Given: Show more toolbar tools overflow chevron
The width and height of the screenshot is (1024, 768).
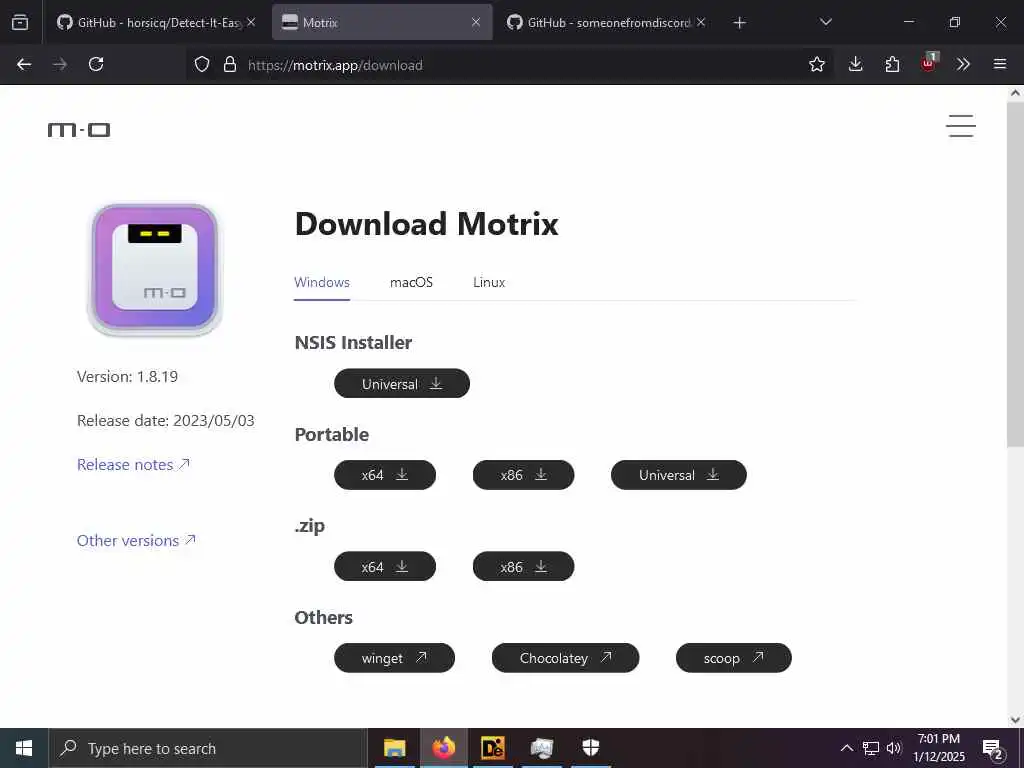Looking at the screenshot, I should (x=963, y=64).
